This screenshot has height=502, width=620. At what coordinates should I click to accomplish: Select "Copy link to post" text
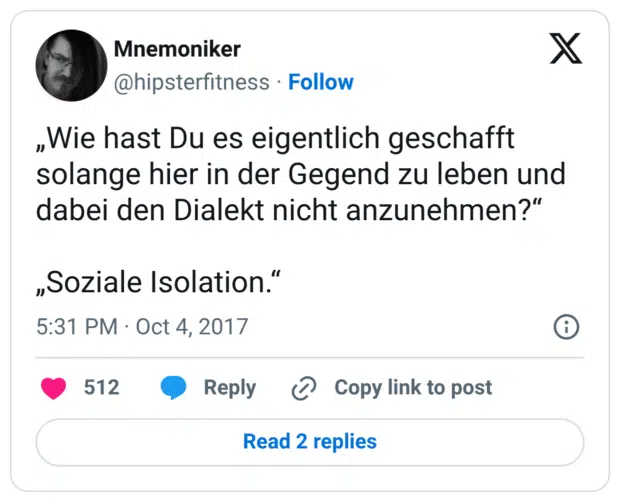point(413,388)
